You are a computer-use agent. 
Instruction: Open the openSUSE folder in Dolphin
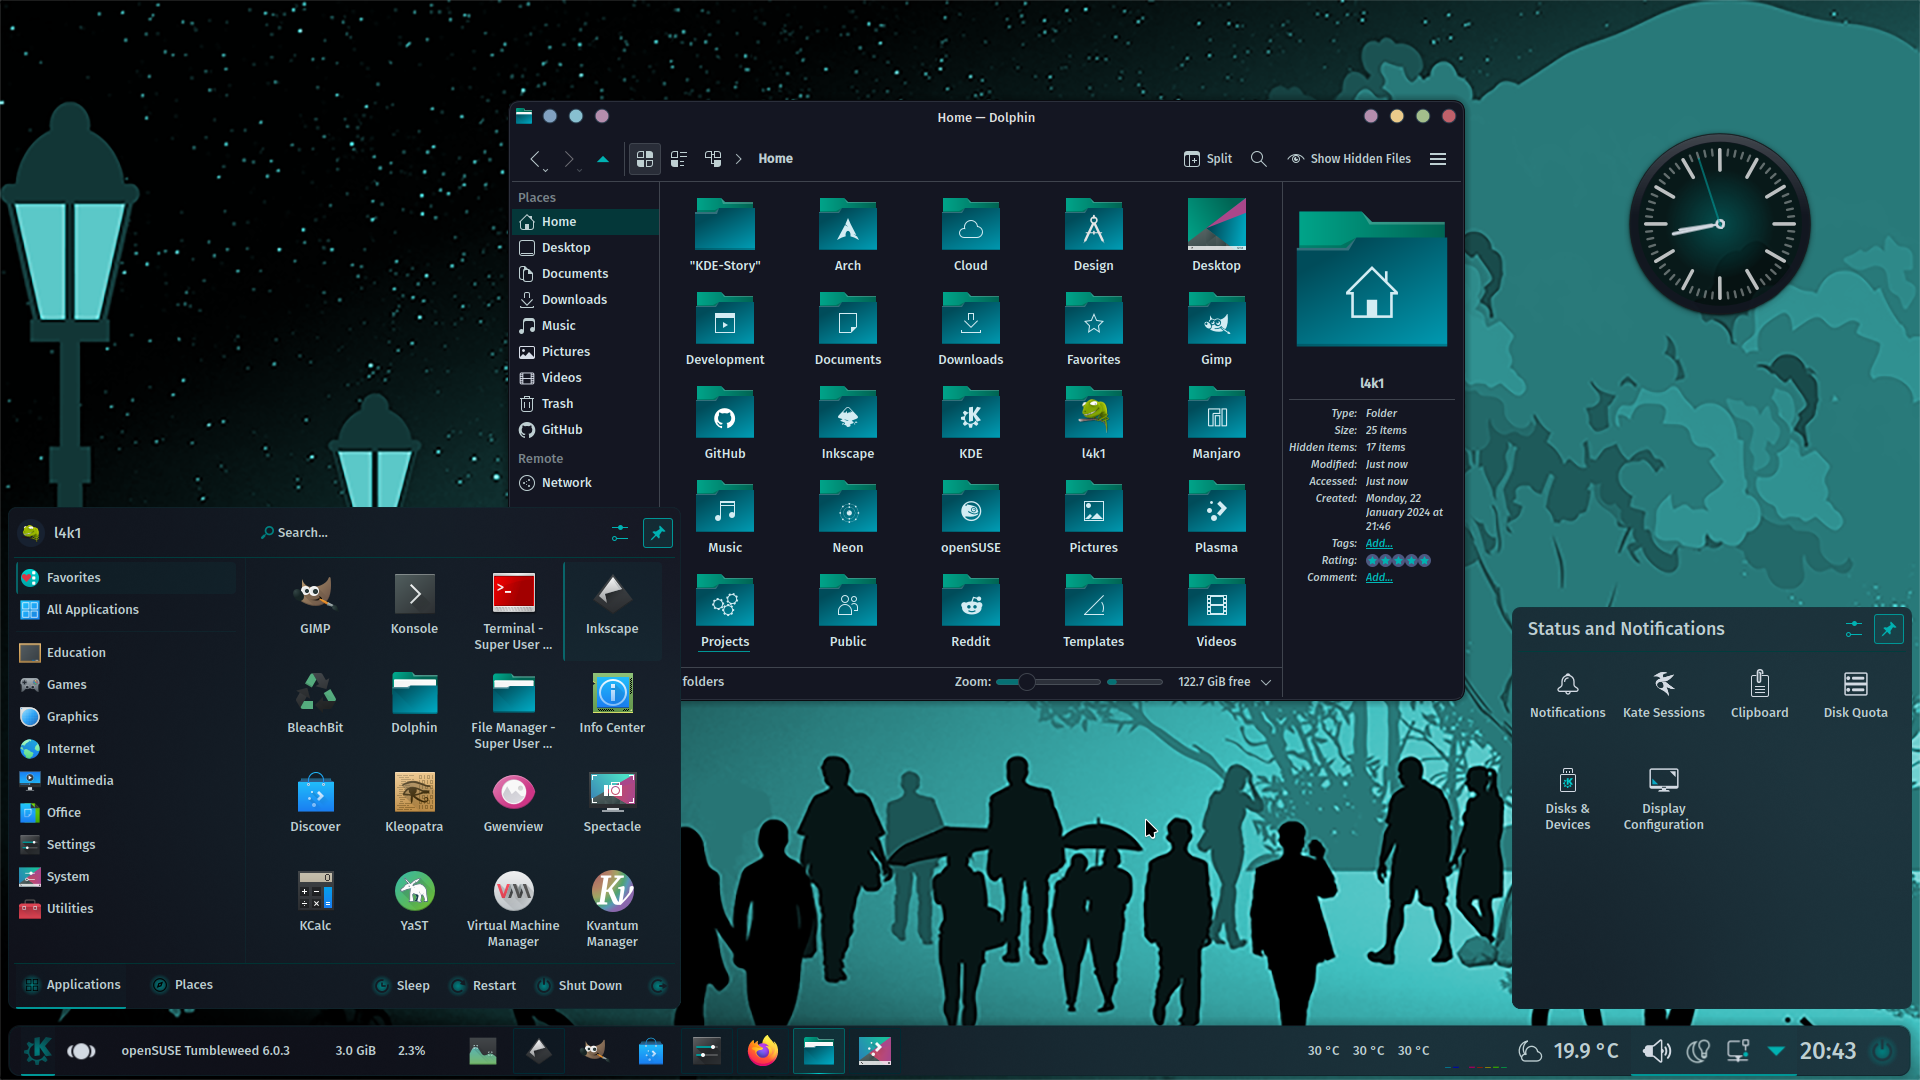coord(970,516)
